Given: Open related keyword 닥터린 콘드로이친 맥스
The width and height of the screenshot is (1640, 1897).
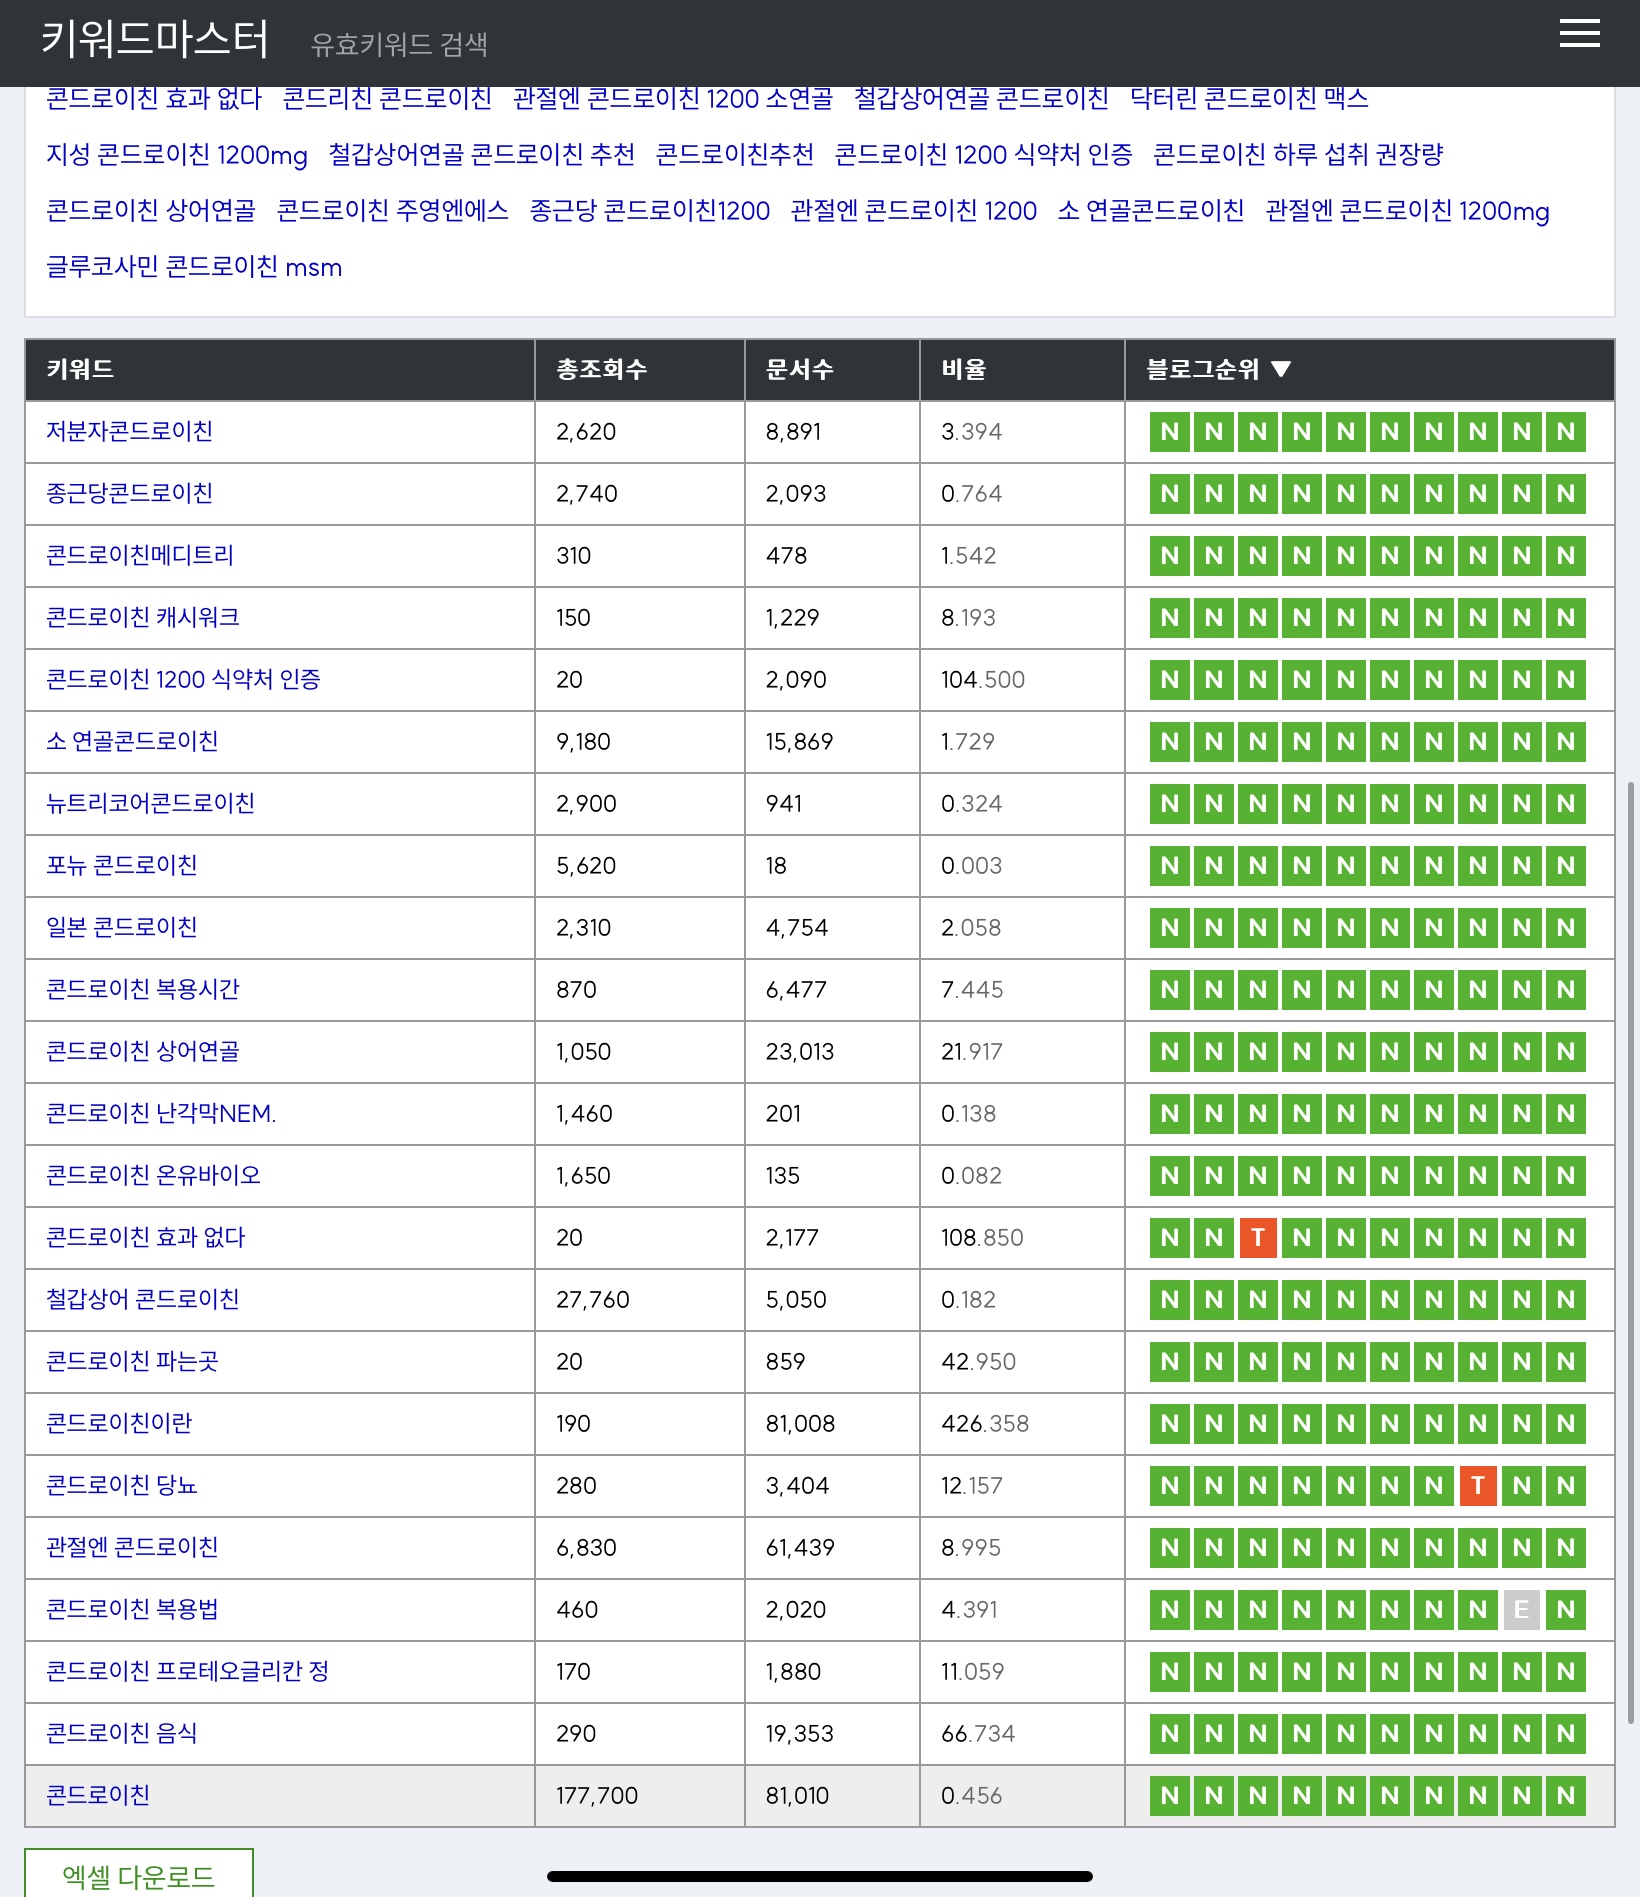Looking at the screenshot, I should pos(1249,98).
